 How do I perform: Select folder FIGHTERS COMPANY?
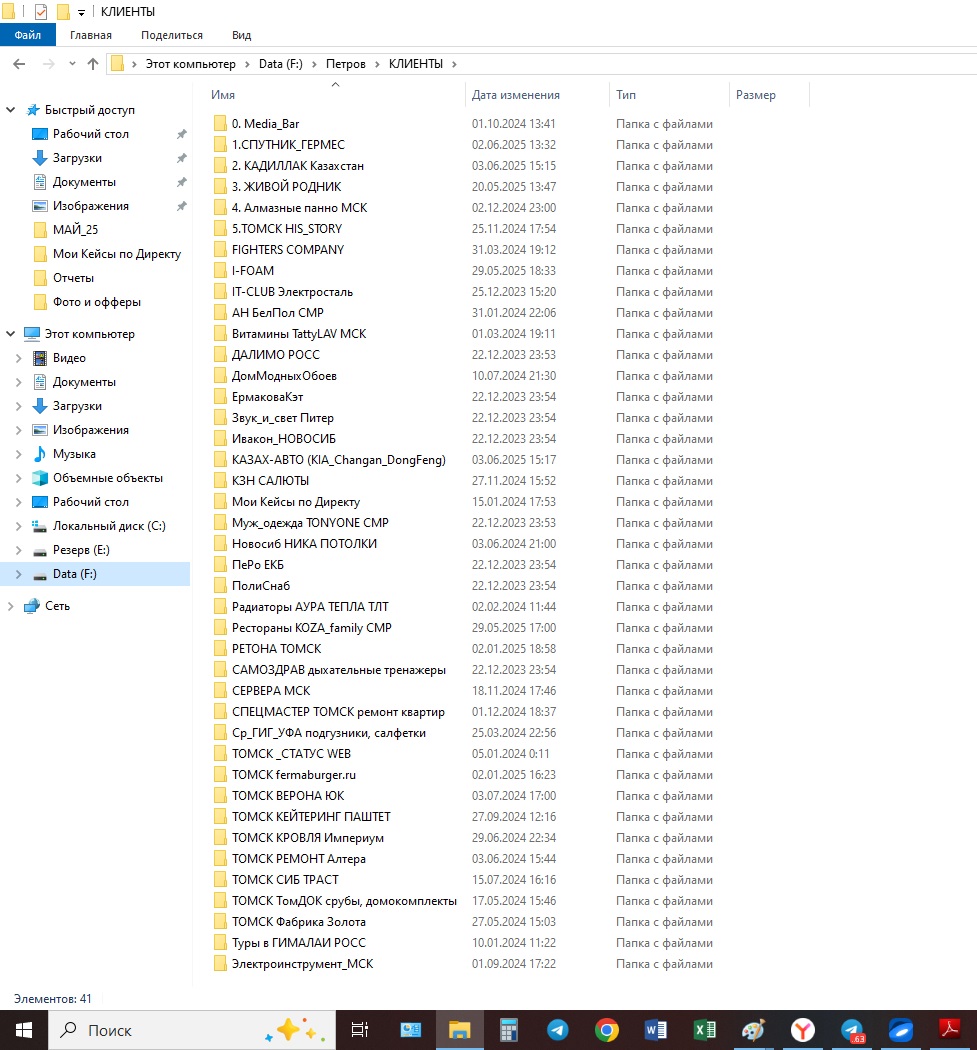click(x=287, y=250)
